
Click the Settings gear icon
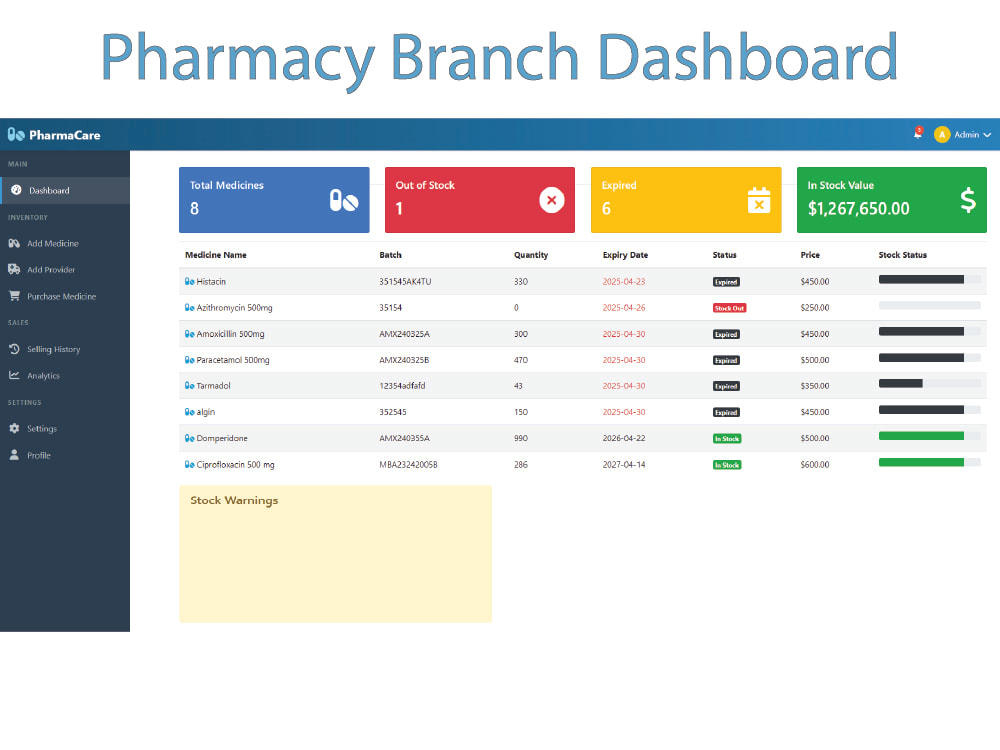pyautogui.click(x=14, y=429)
